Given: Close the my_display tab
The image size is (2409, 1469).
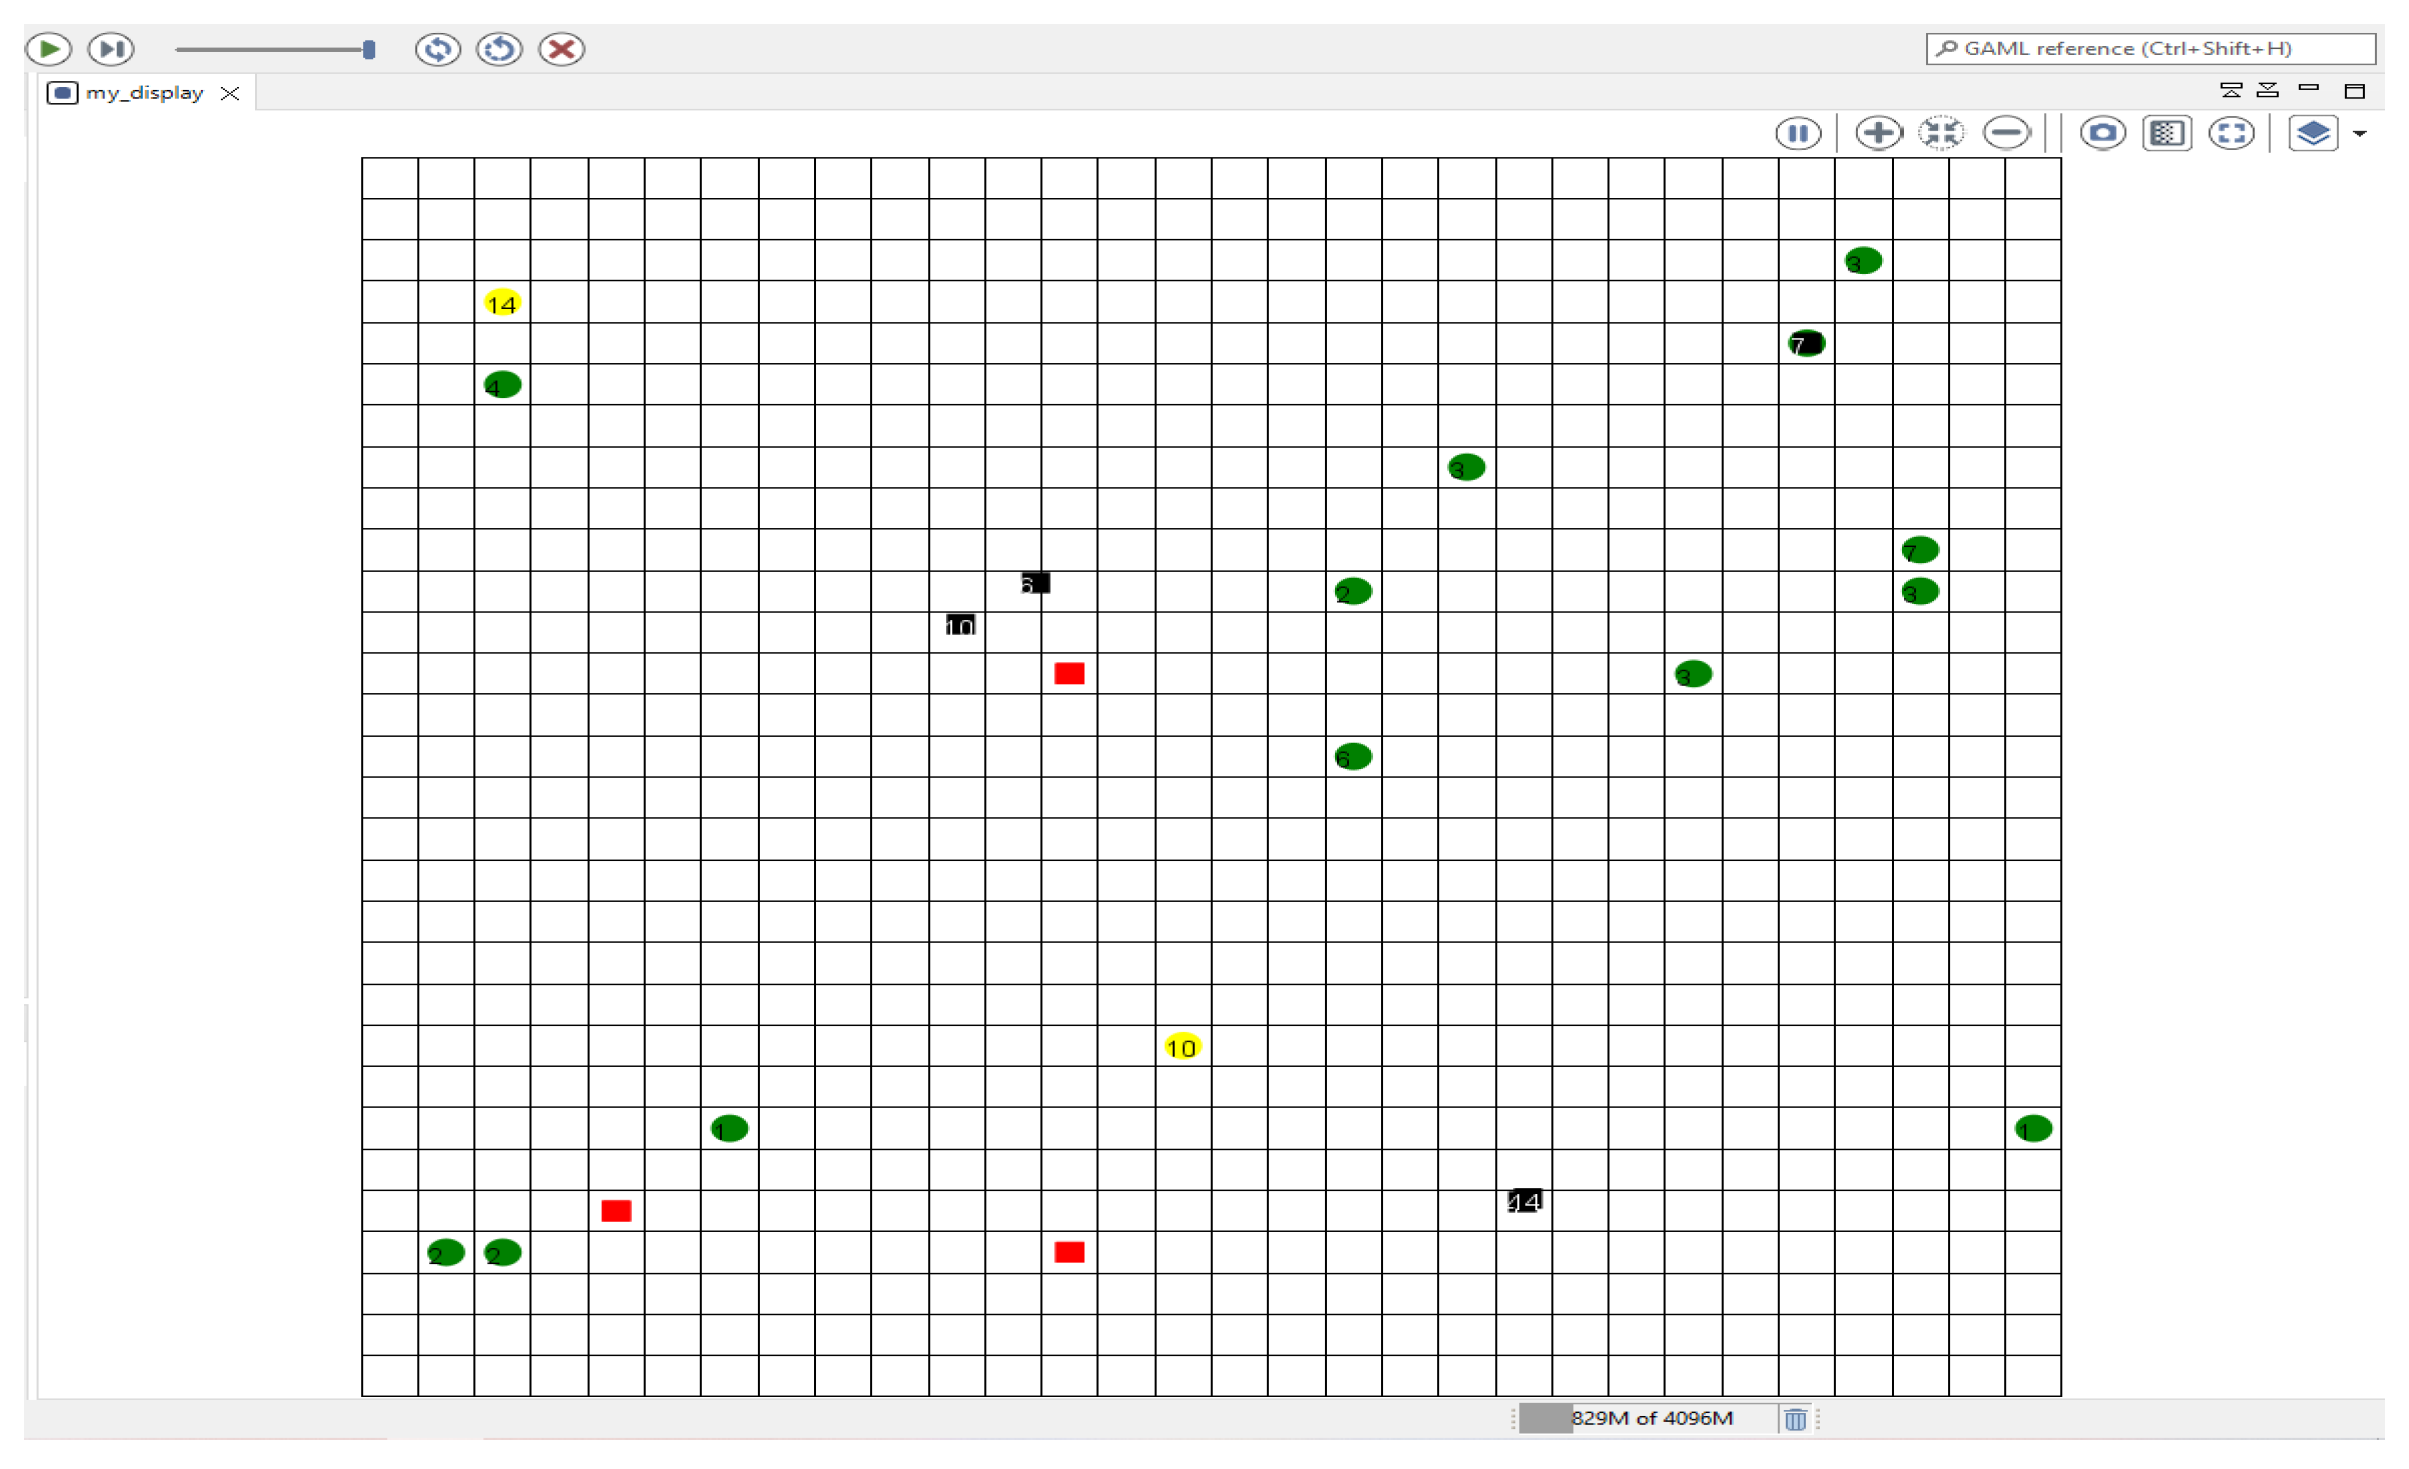Looking at the screenshot, I should [x=230, y=93].
